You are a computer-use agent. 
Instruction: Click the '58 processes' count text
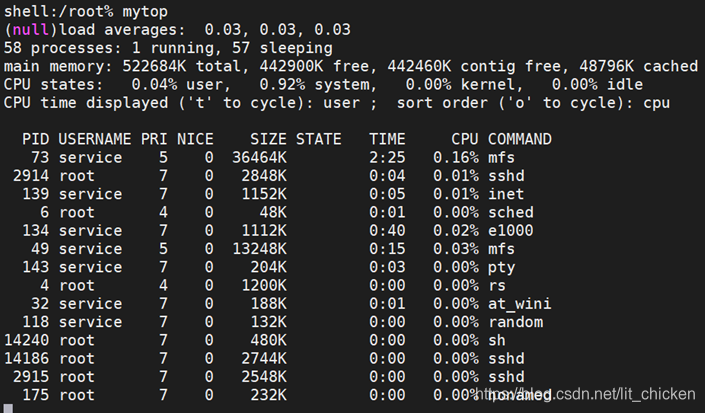coord(62,48)
